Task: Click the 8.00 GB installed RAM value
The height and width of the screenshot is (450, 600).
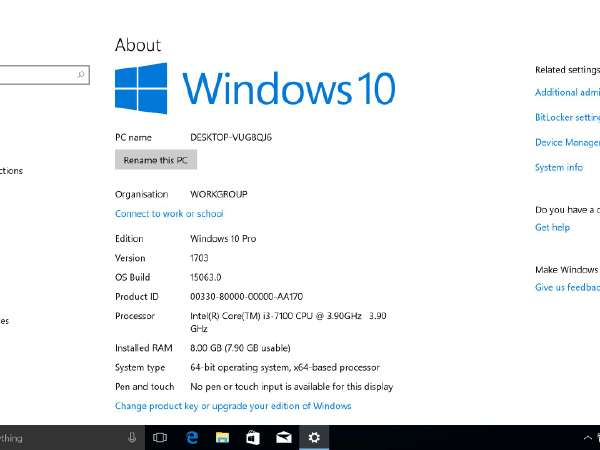Action: pos(240,348)
